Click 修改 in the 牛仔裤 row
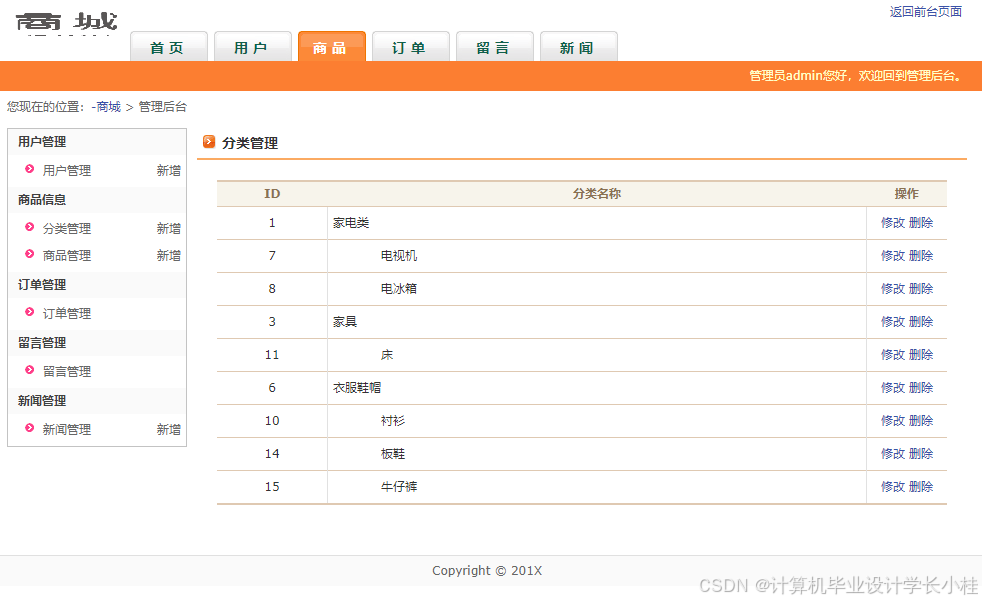 click(x=893, y=487)
